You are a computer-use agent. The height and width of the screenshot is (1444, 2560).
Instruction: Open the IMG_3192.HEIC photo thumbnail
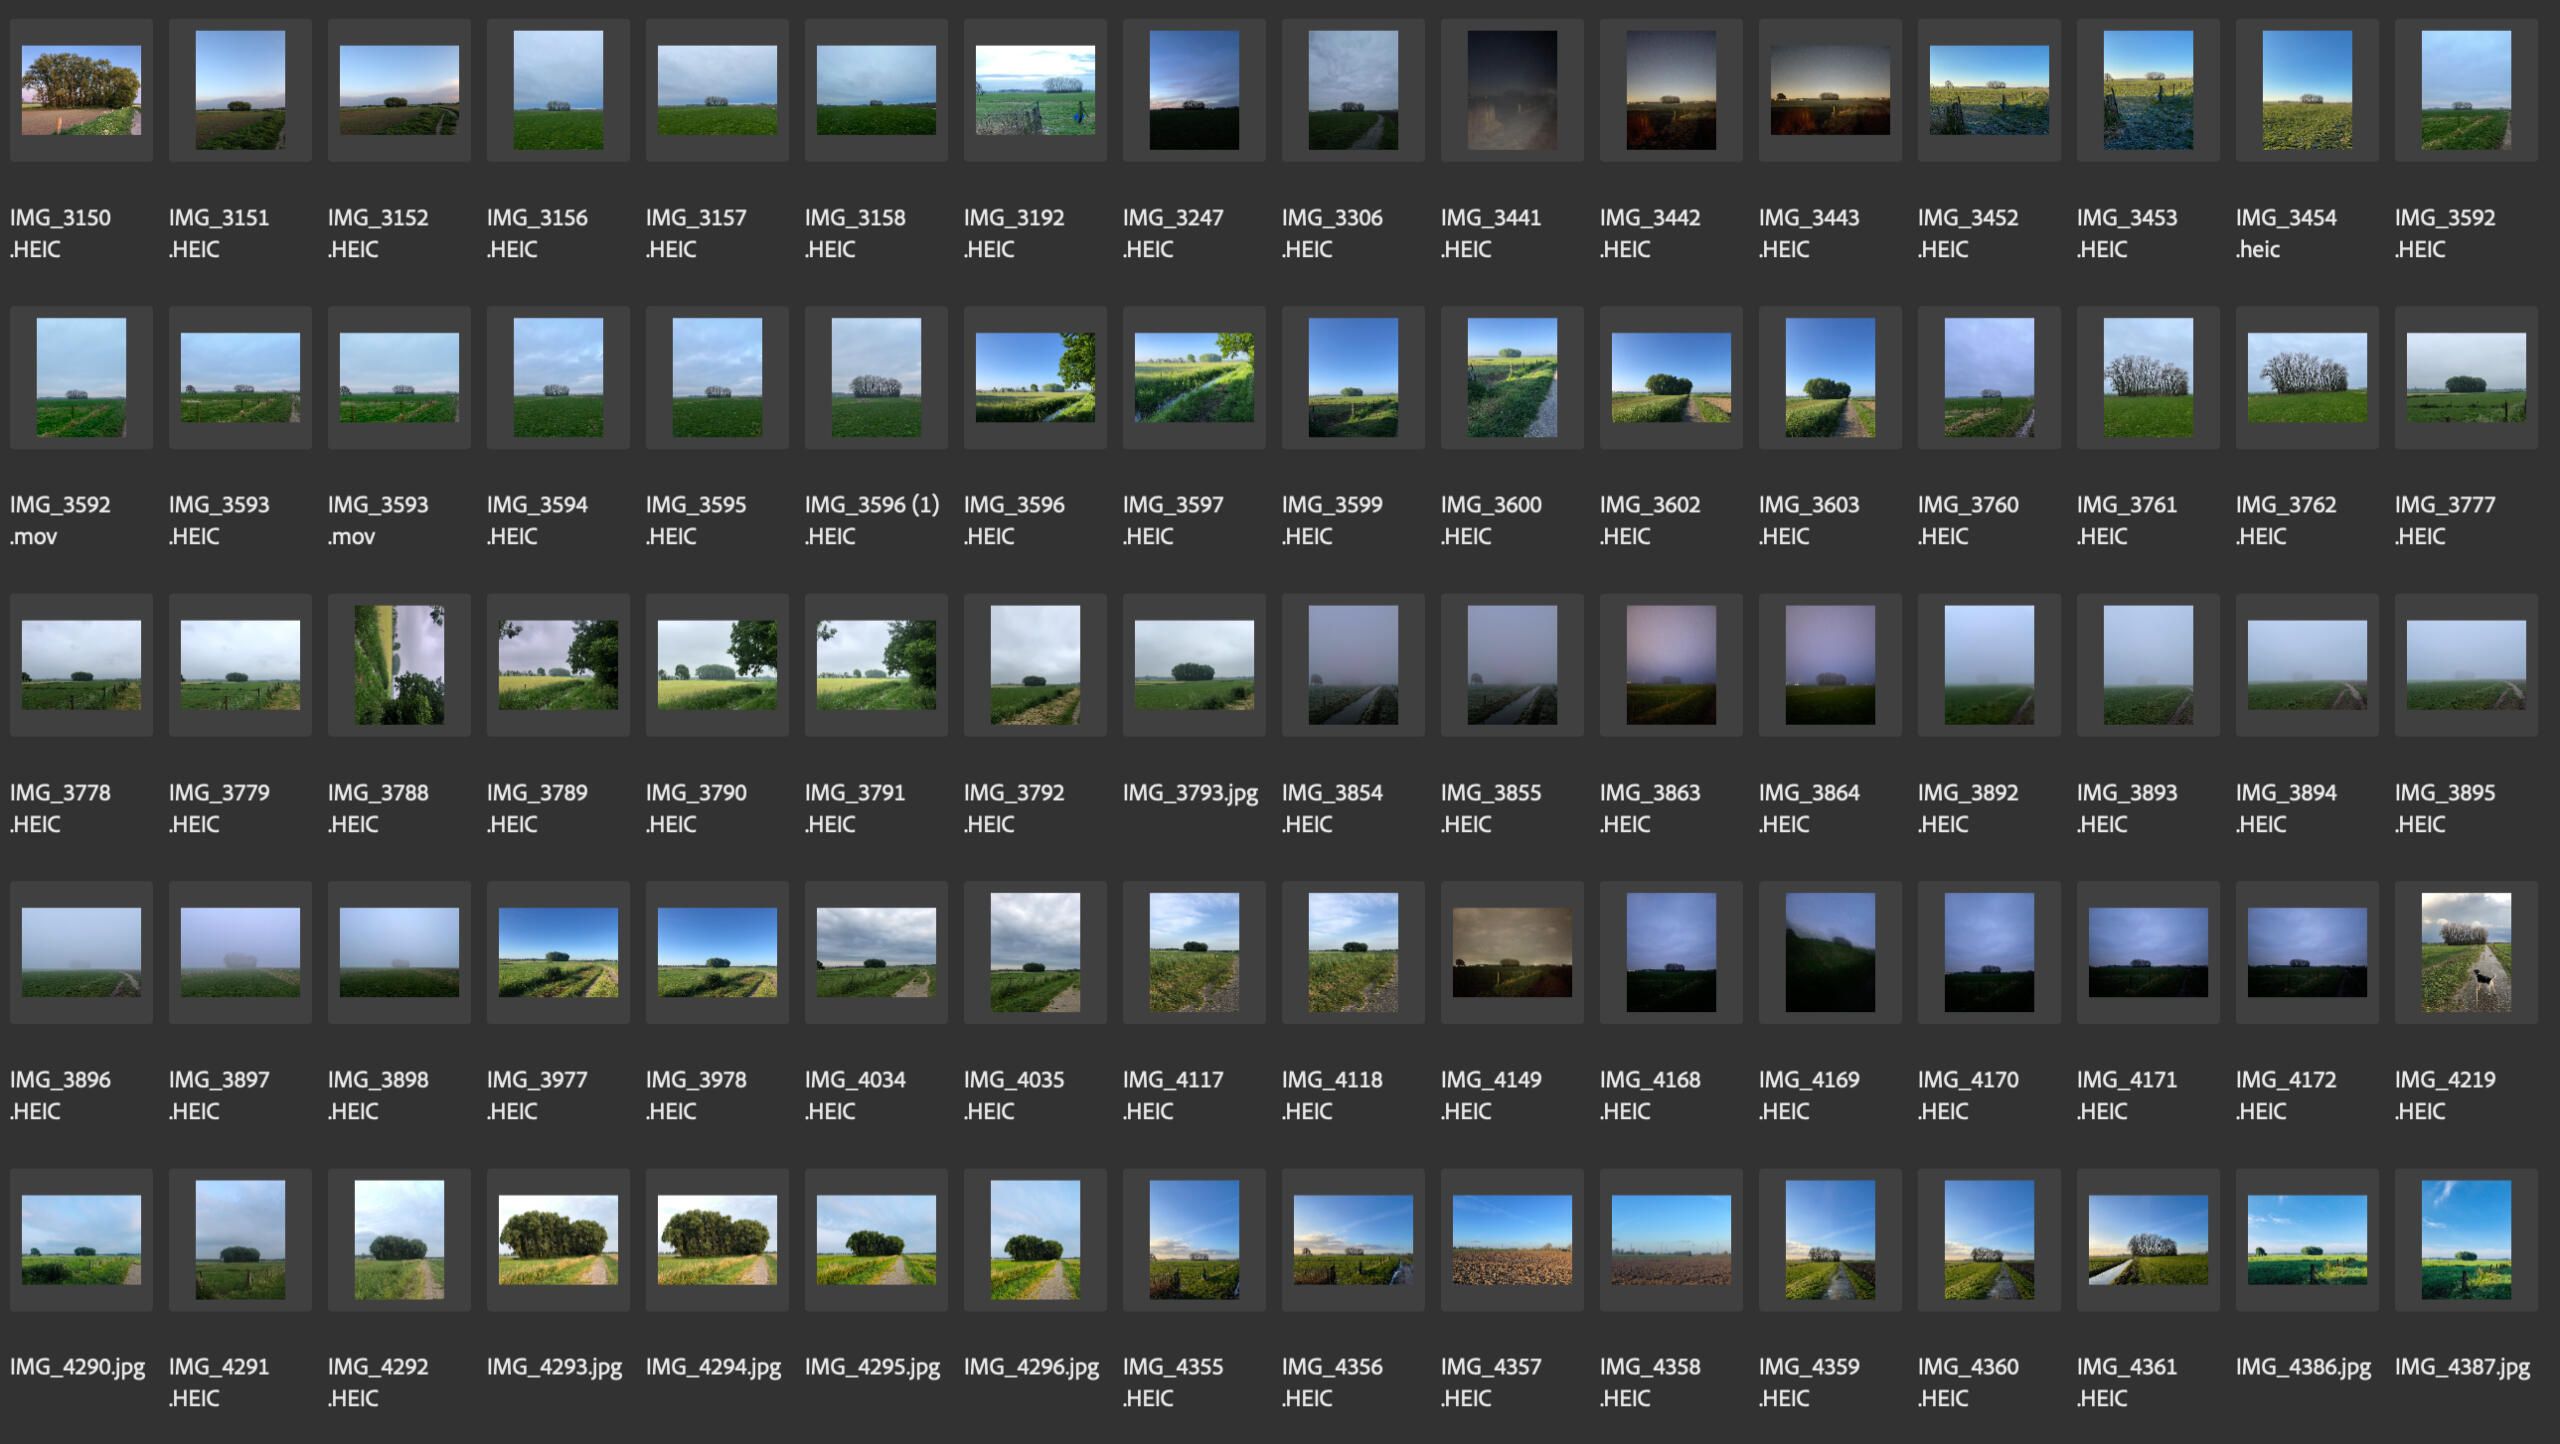click(1035, 90)
